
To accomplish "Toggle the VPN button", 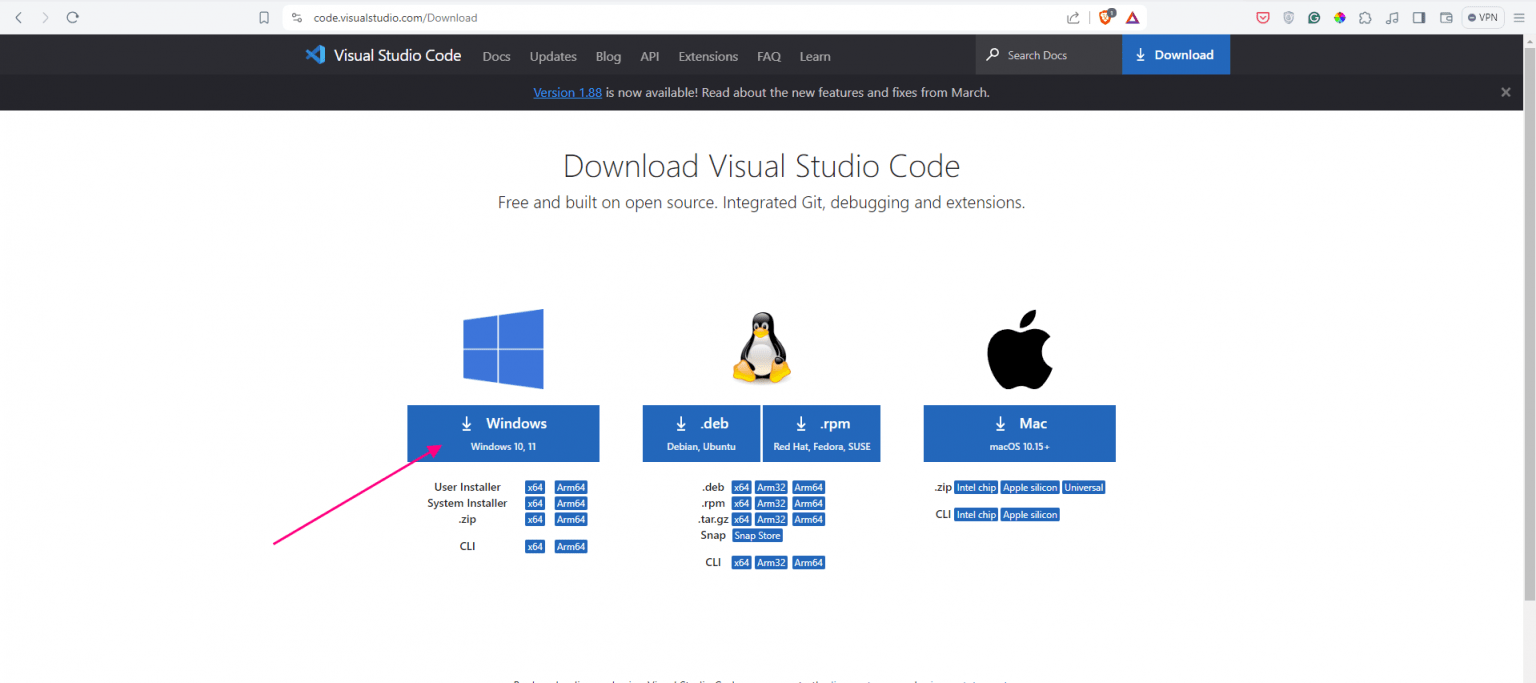I will (x=1483, y=17).
